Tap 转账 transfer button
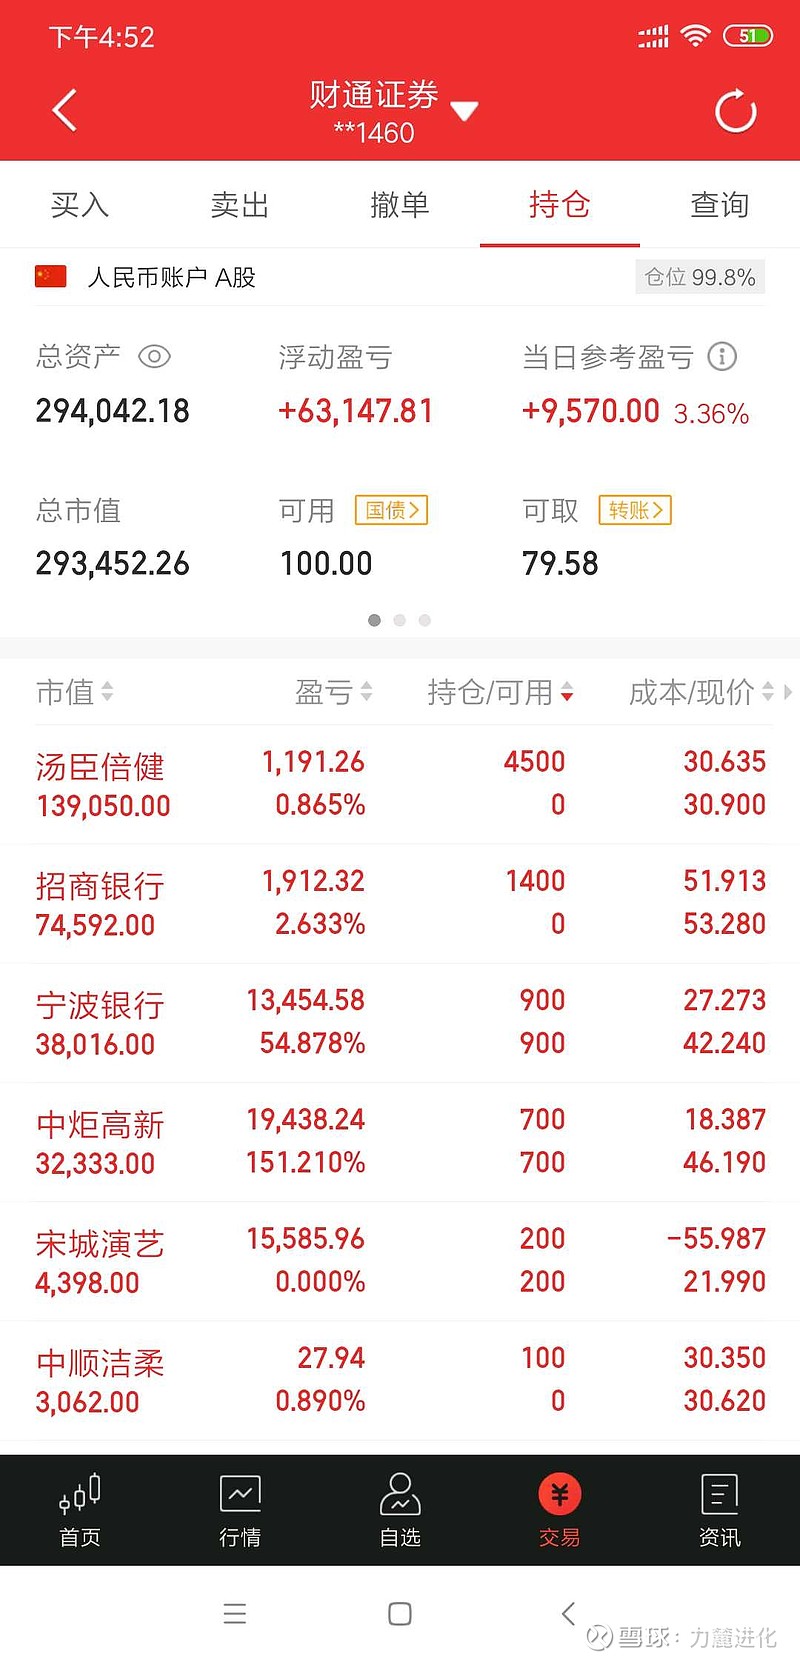The height and width of the screenshot is (1662, 800). [x=635, y=510]
